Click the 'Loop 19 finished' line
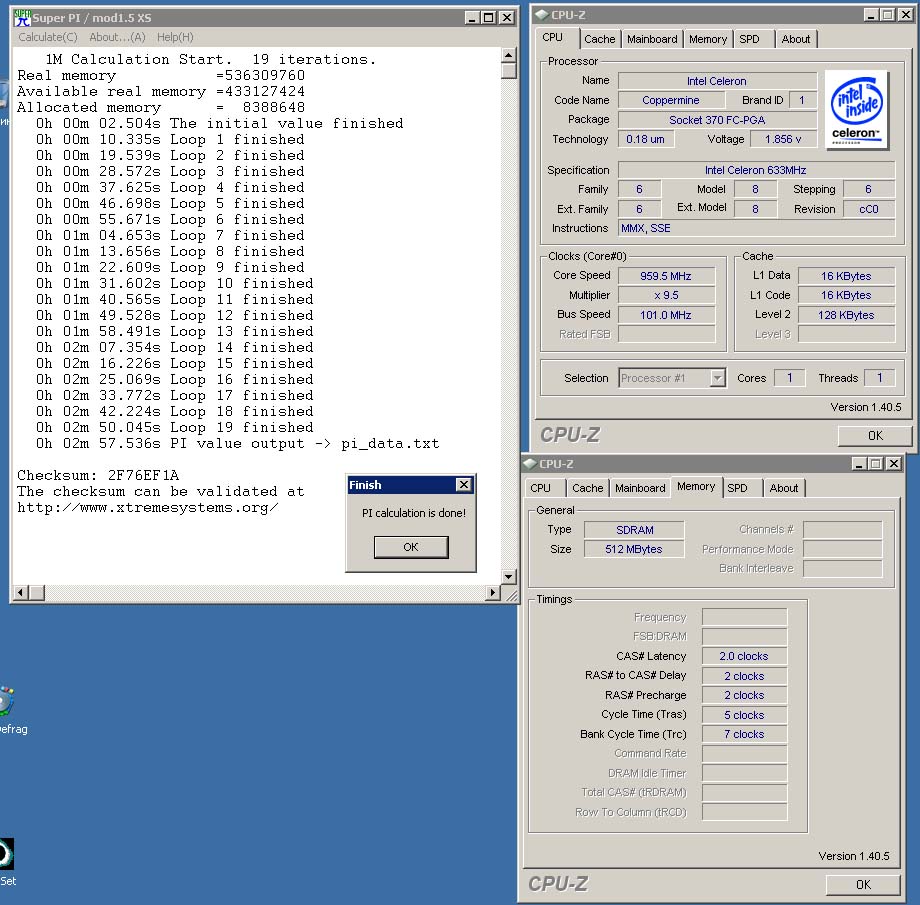Viewport: 920px width, 905px height. point(175,427)
